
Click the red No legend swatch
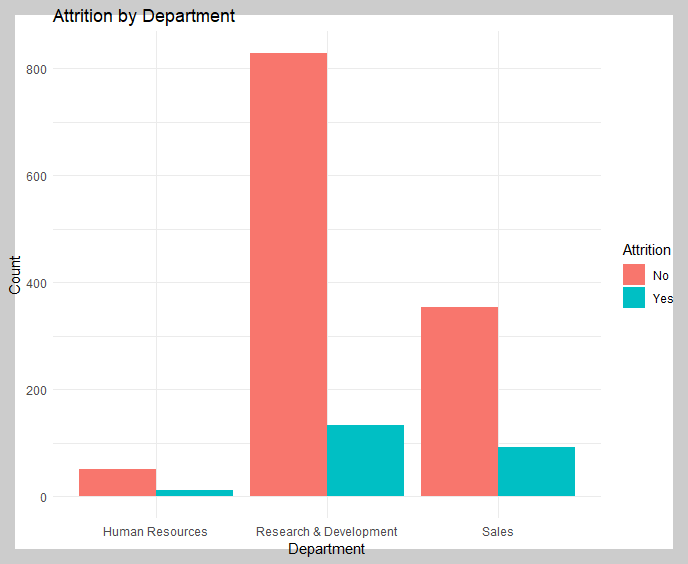point(634,275)
